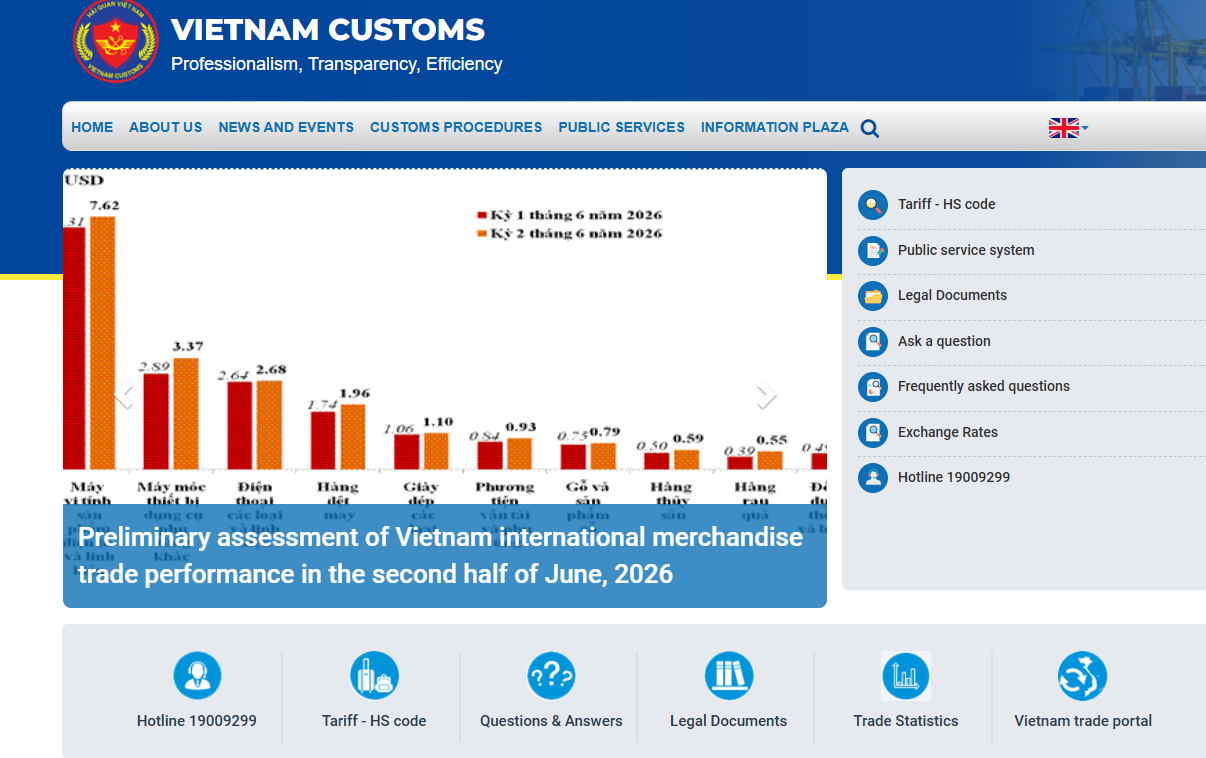
Task: Open the search magnifier in navigation bar
Action: click(870, 128)
